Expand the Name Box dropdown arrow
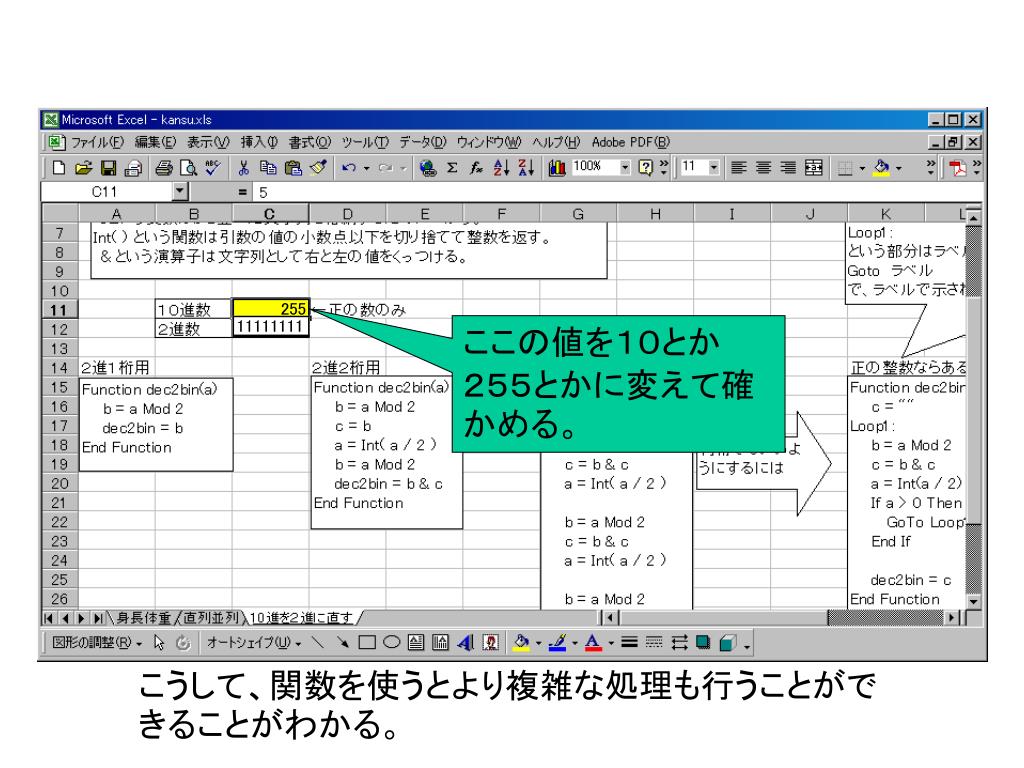Viewport: 1024px width, 768px height. pyautogui.click(x=180, y=192)
